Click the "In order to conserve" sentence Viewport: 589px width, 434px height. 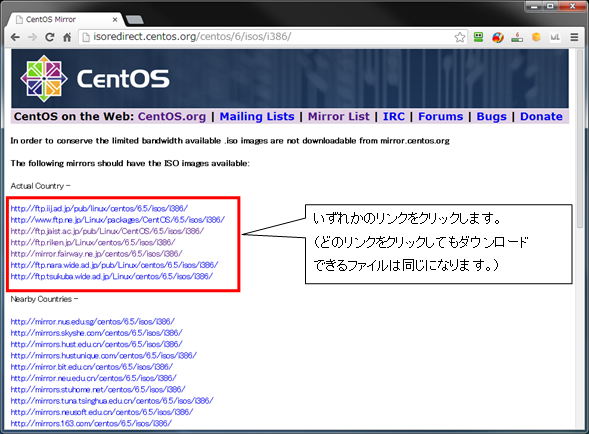coord(230,141)
